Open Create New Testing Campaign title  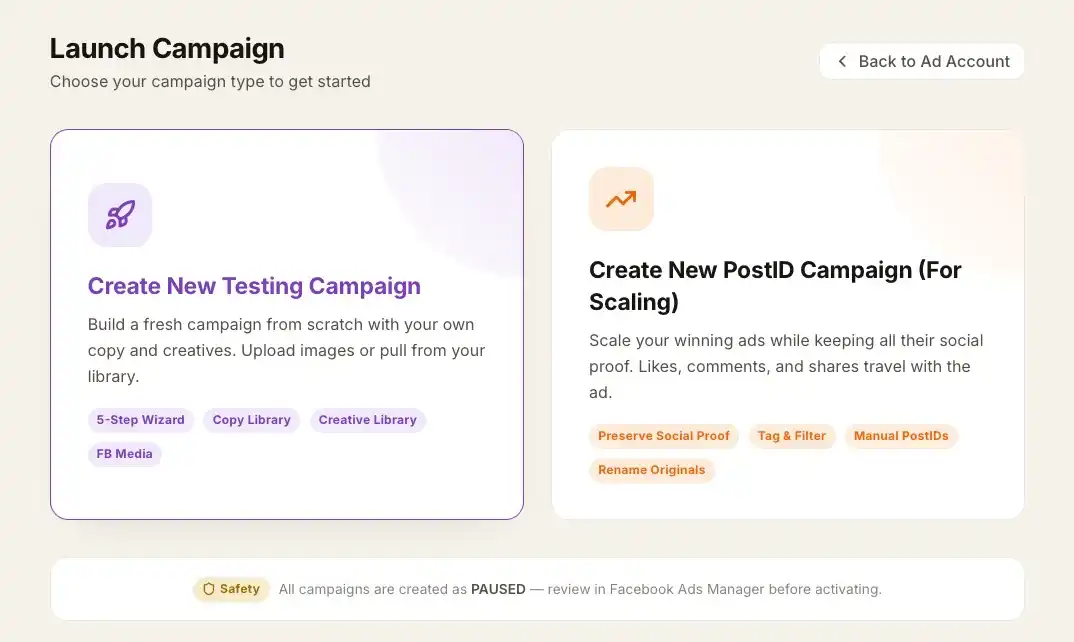pyautogui.click(x=254, y=286)
